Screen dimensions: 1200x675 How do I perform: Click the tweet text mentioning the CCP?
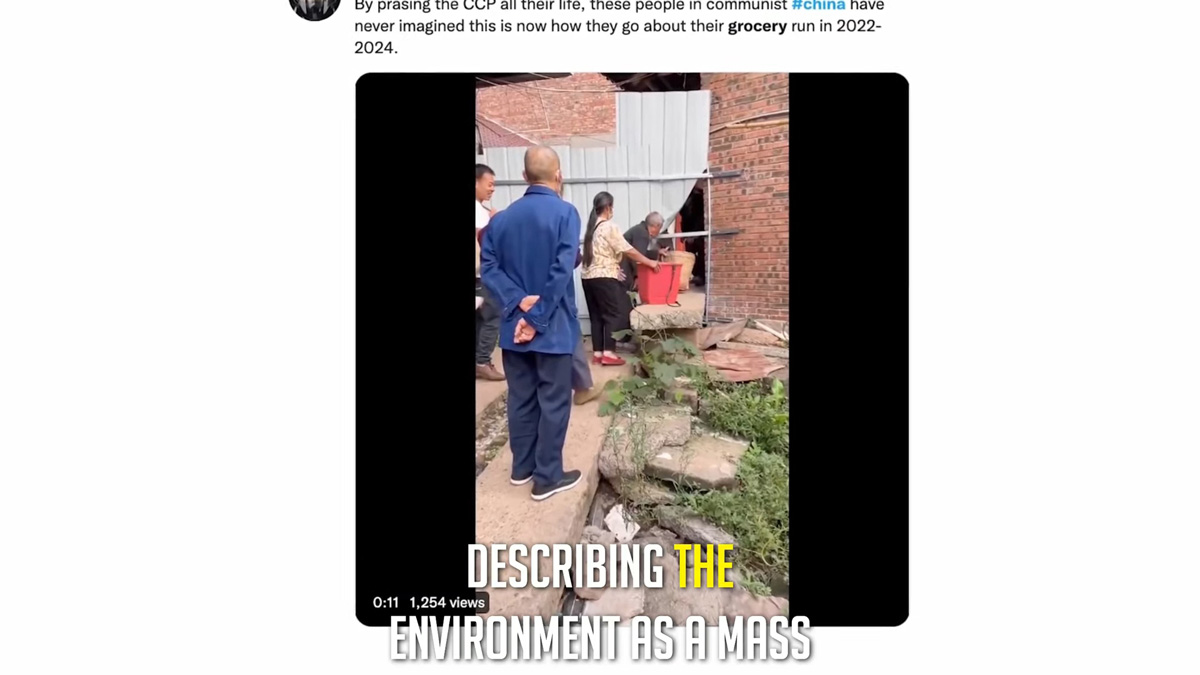click(x=619, y=26)
